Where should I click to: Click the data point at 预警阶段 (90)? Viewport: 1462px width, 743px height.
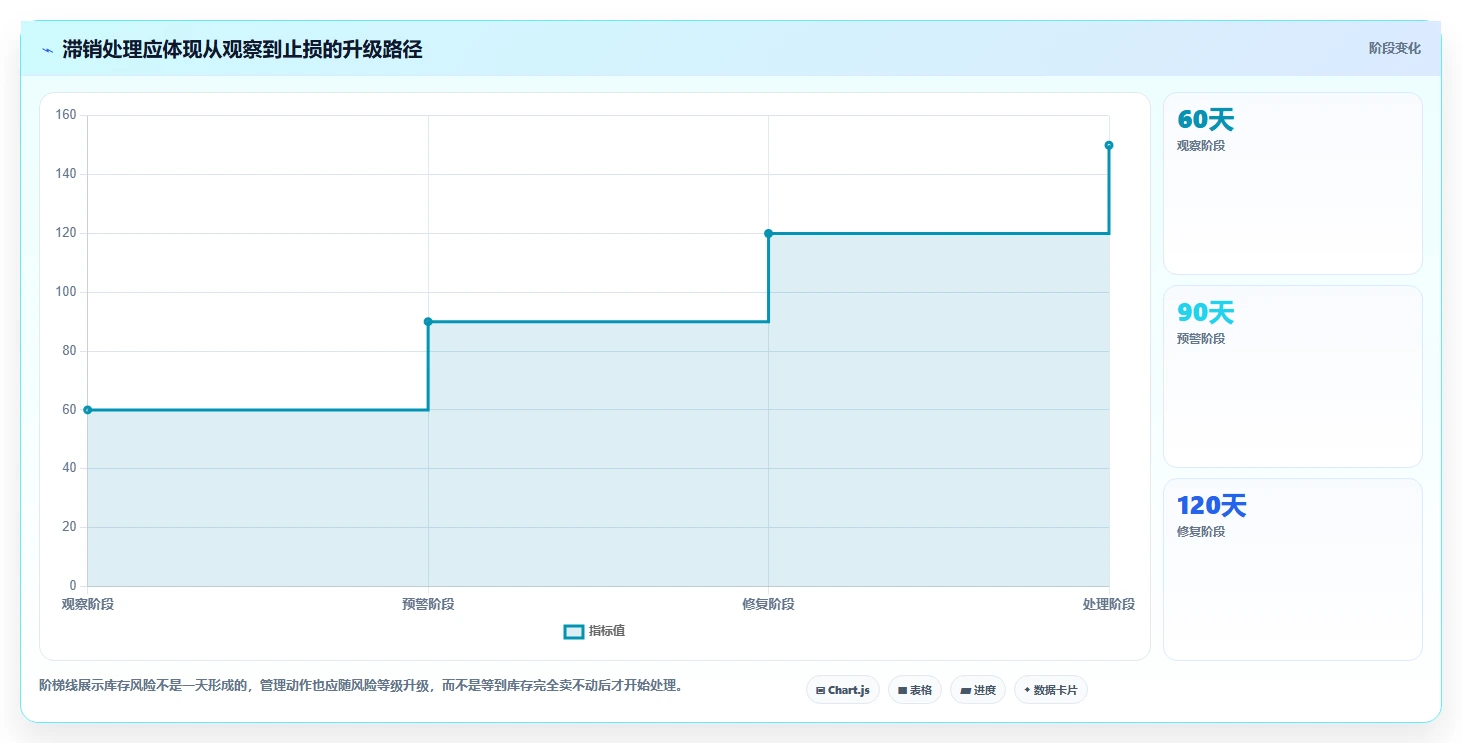click(428, 322)
